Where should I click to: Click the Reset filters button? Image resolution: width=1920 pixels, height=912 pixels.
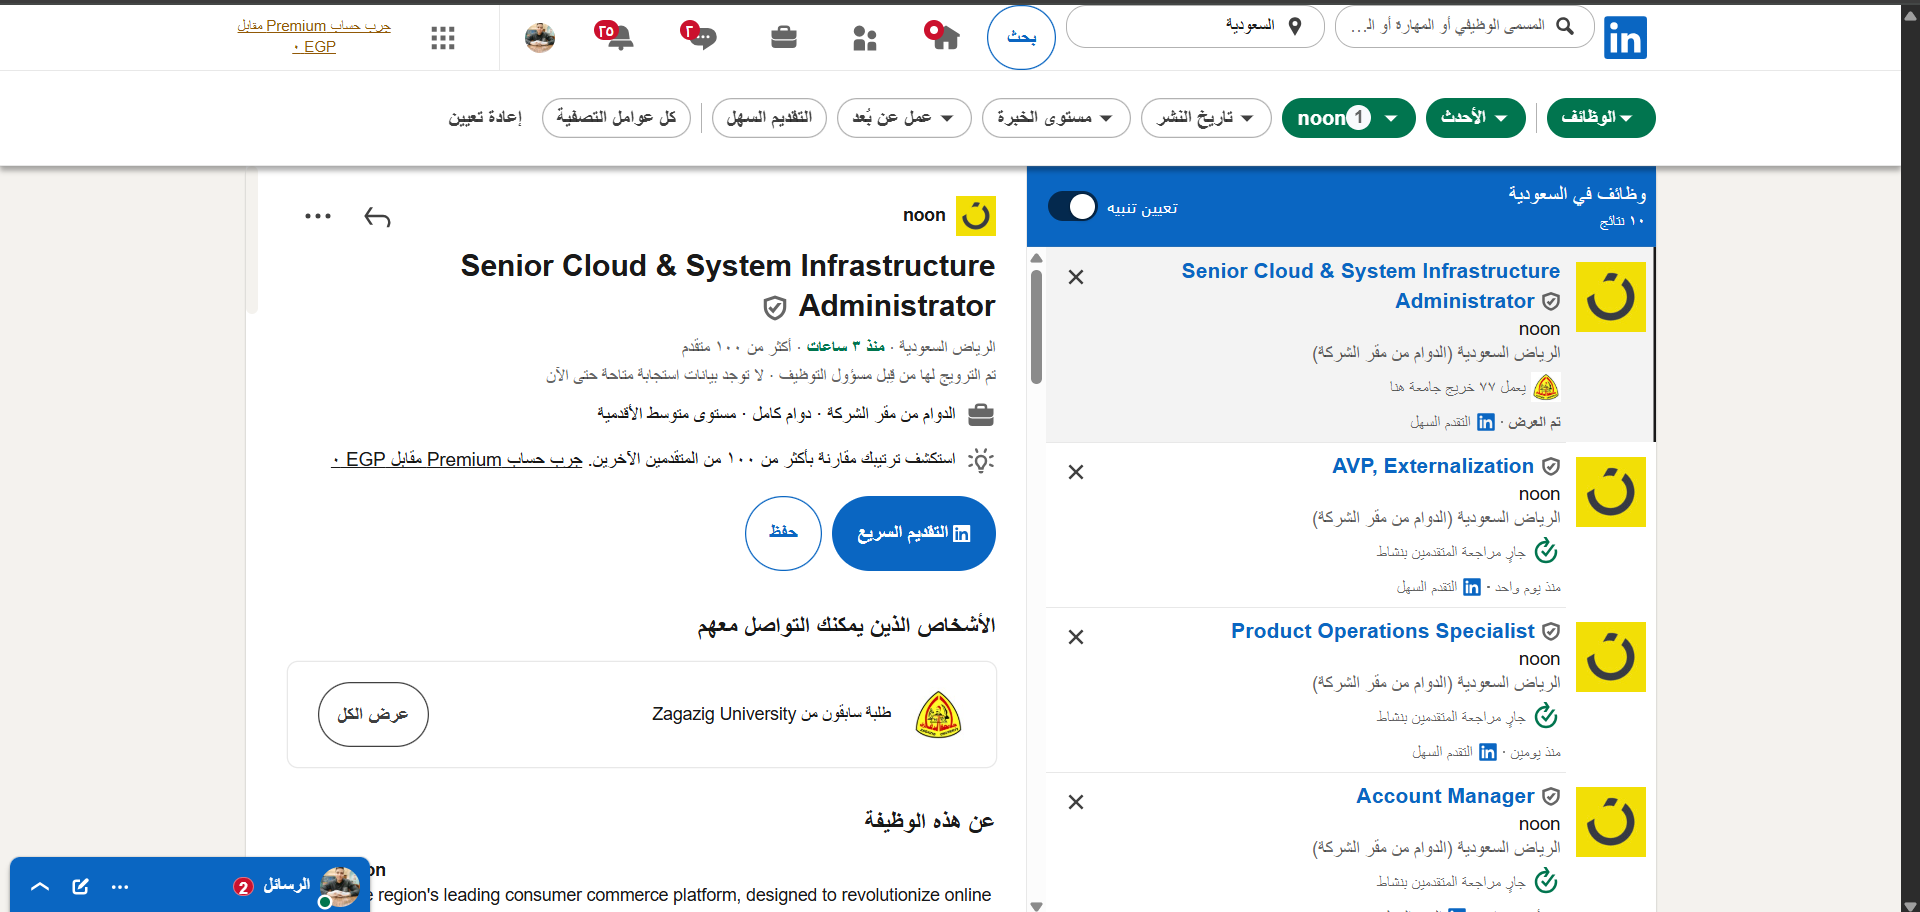(485, 118)
